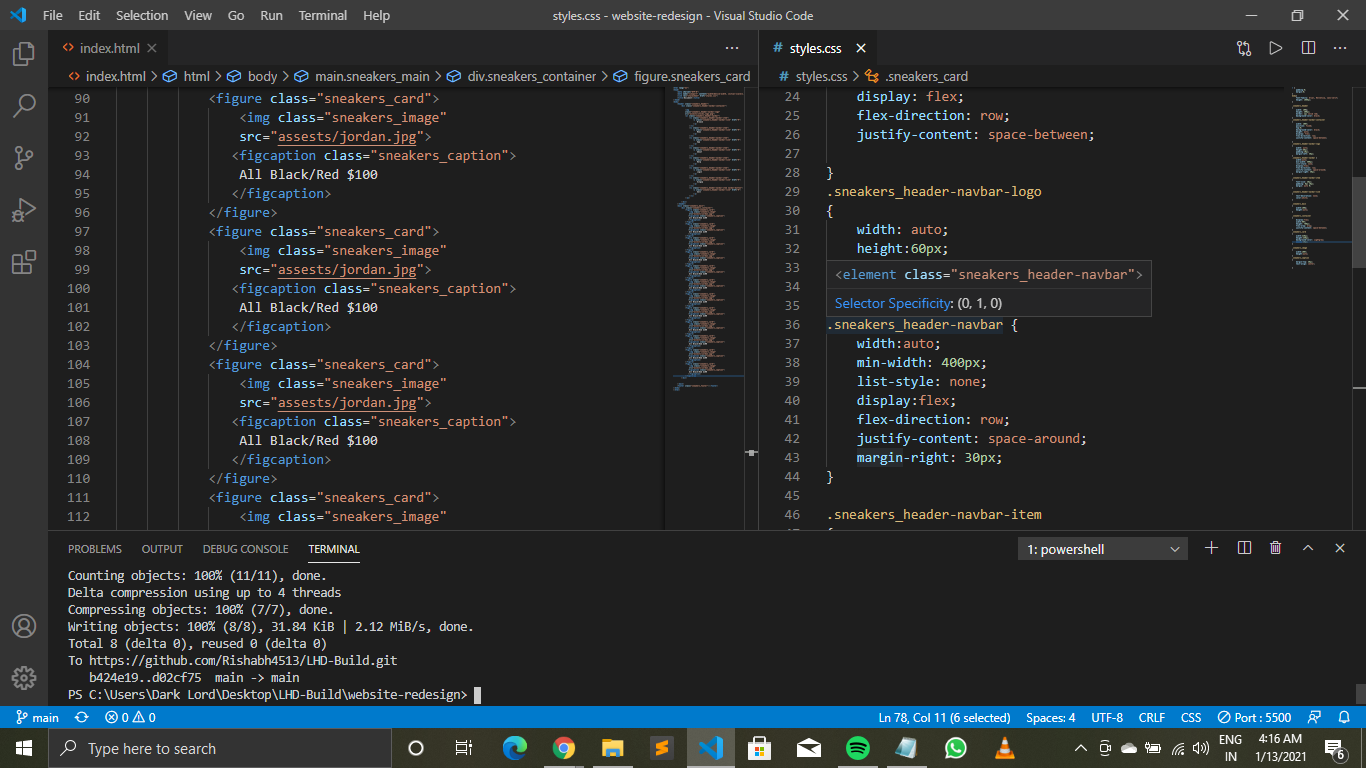Open the Search view in the activity bar
1366x768 pixels.
22,104
